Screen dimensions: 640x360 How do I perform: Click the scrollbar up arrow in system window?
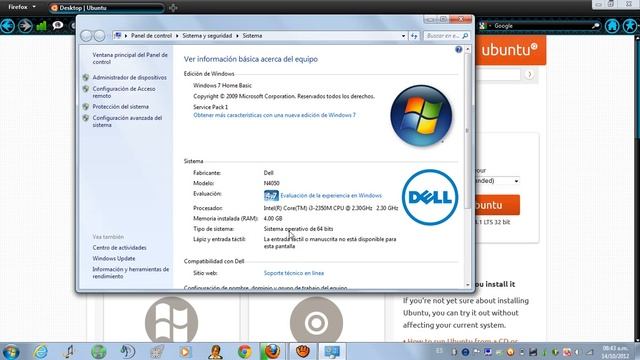click(468, 49)
